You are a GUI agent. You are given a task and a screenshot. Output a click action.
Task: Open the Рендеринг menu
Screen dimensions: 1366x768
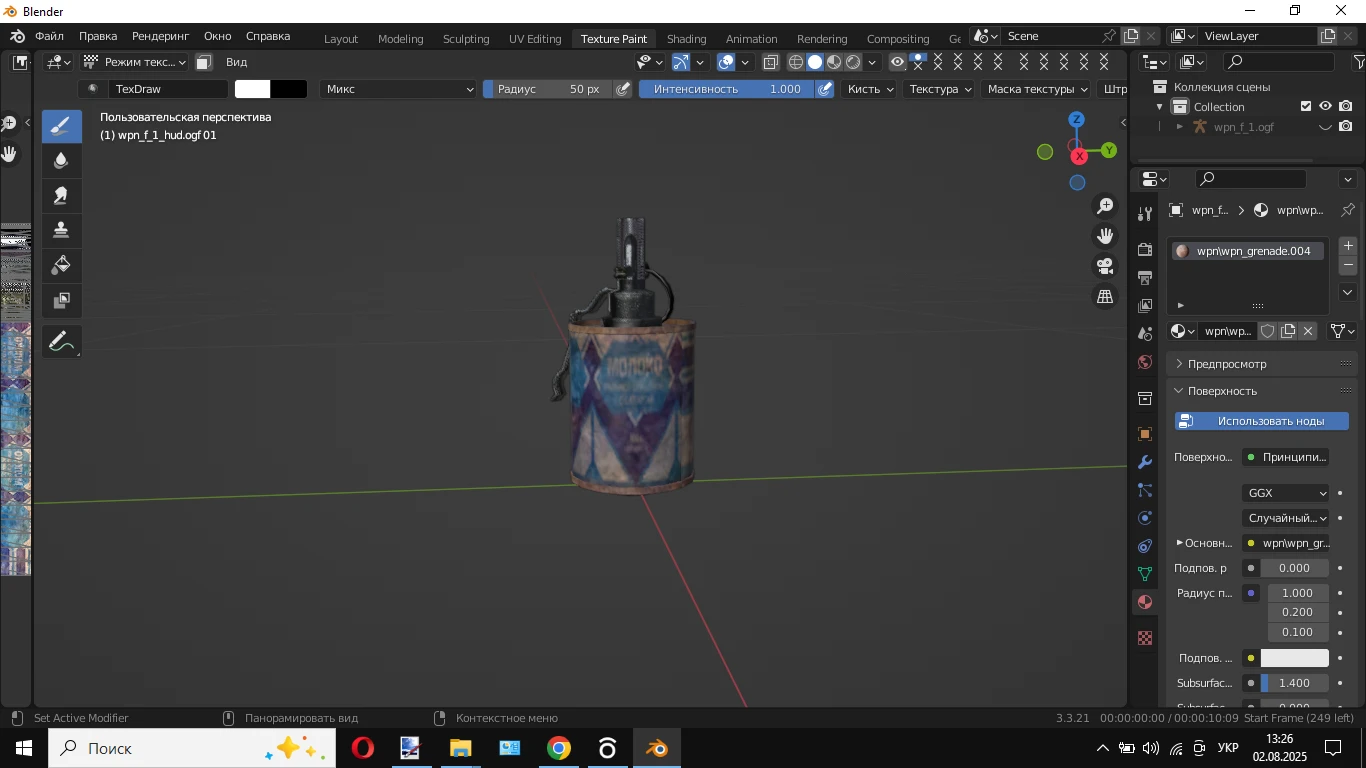160,36
